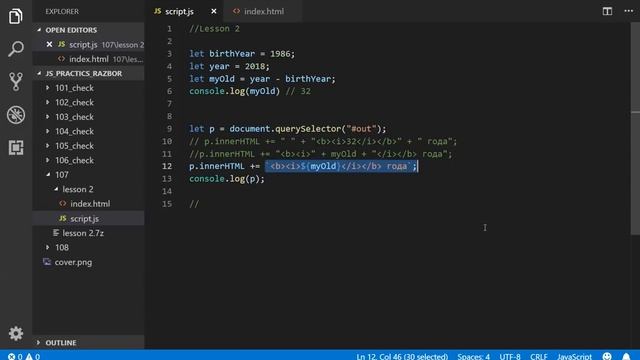Click the HTML icon of index.html in tree
This screenshot has height=360, width=640.
62,203
